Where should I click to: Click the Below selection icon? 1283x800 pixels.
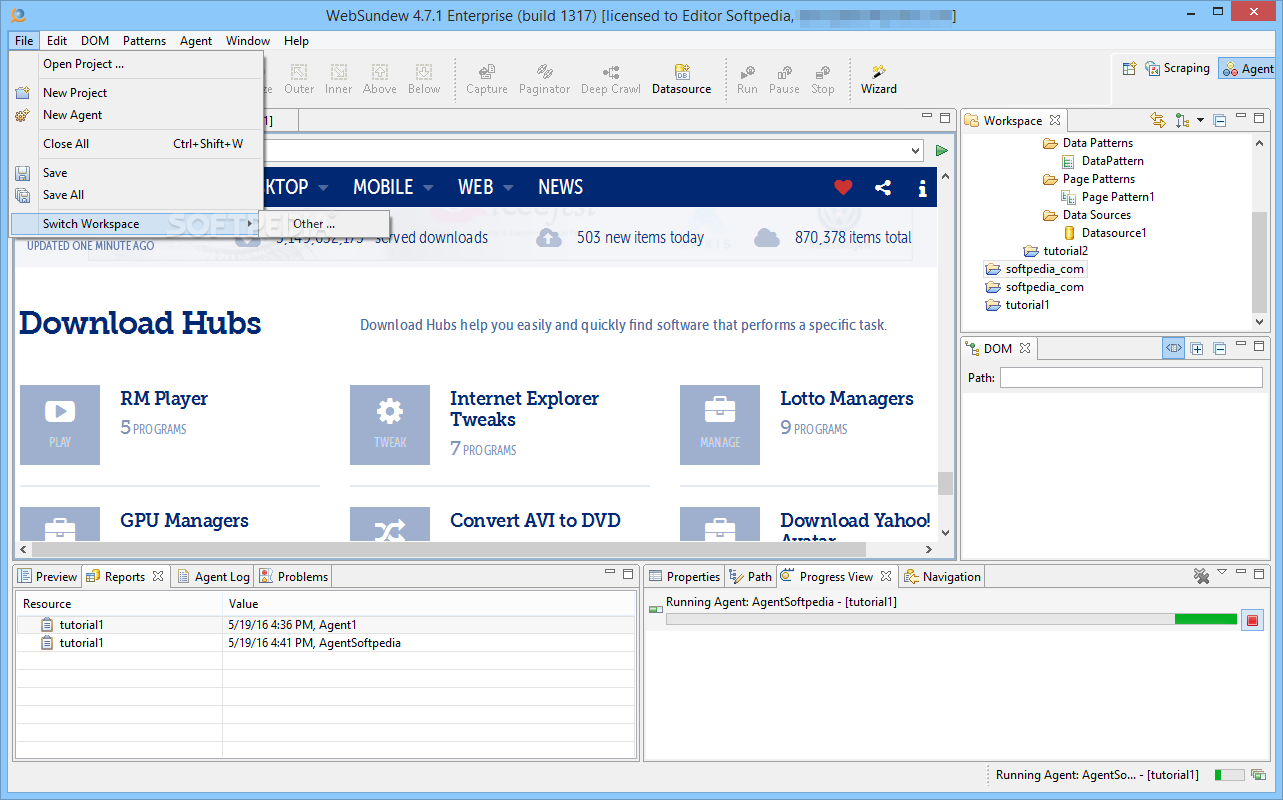tap(424, 73)
